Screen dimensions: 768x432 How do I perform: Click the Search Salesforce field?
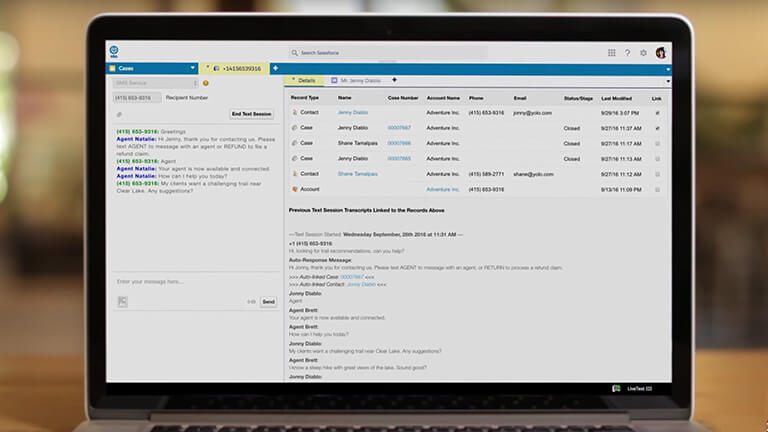[387, 53]
